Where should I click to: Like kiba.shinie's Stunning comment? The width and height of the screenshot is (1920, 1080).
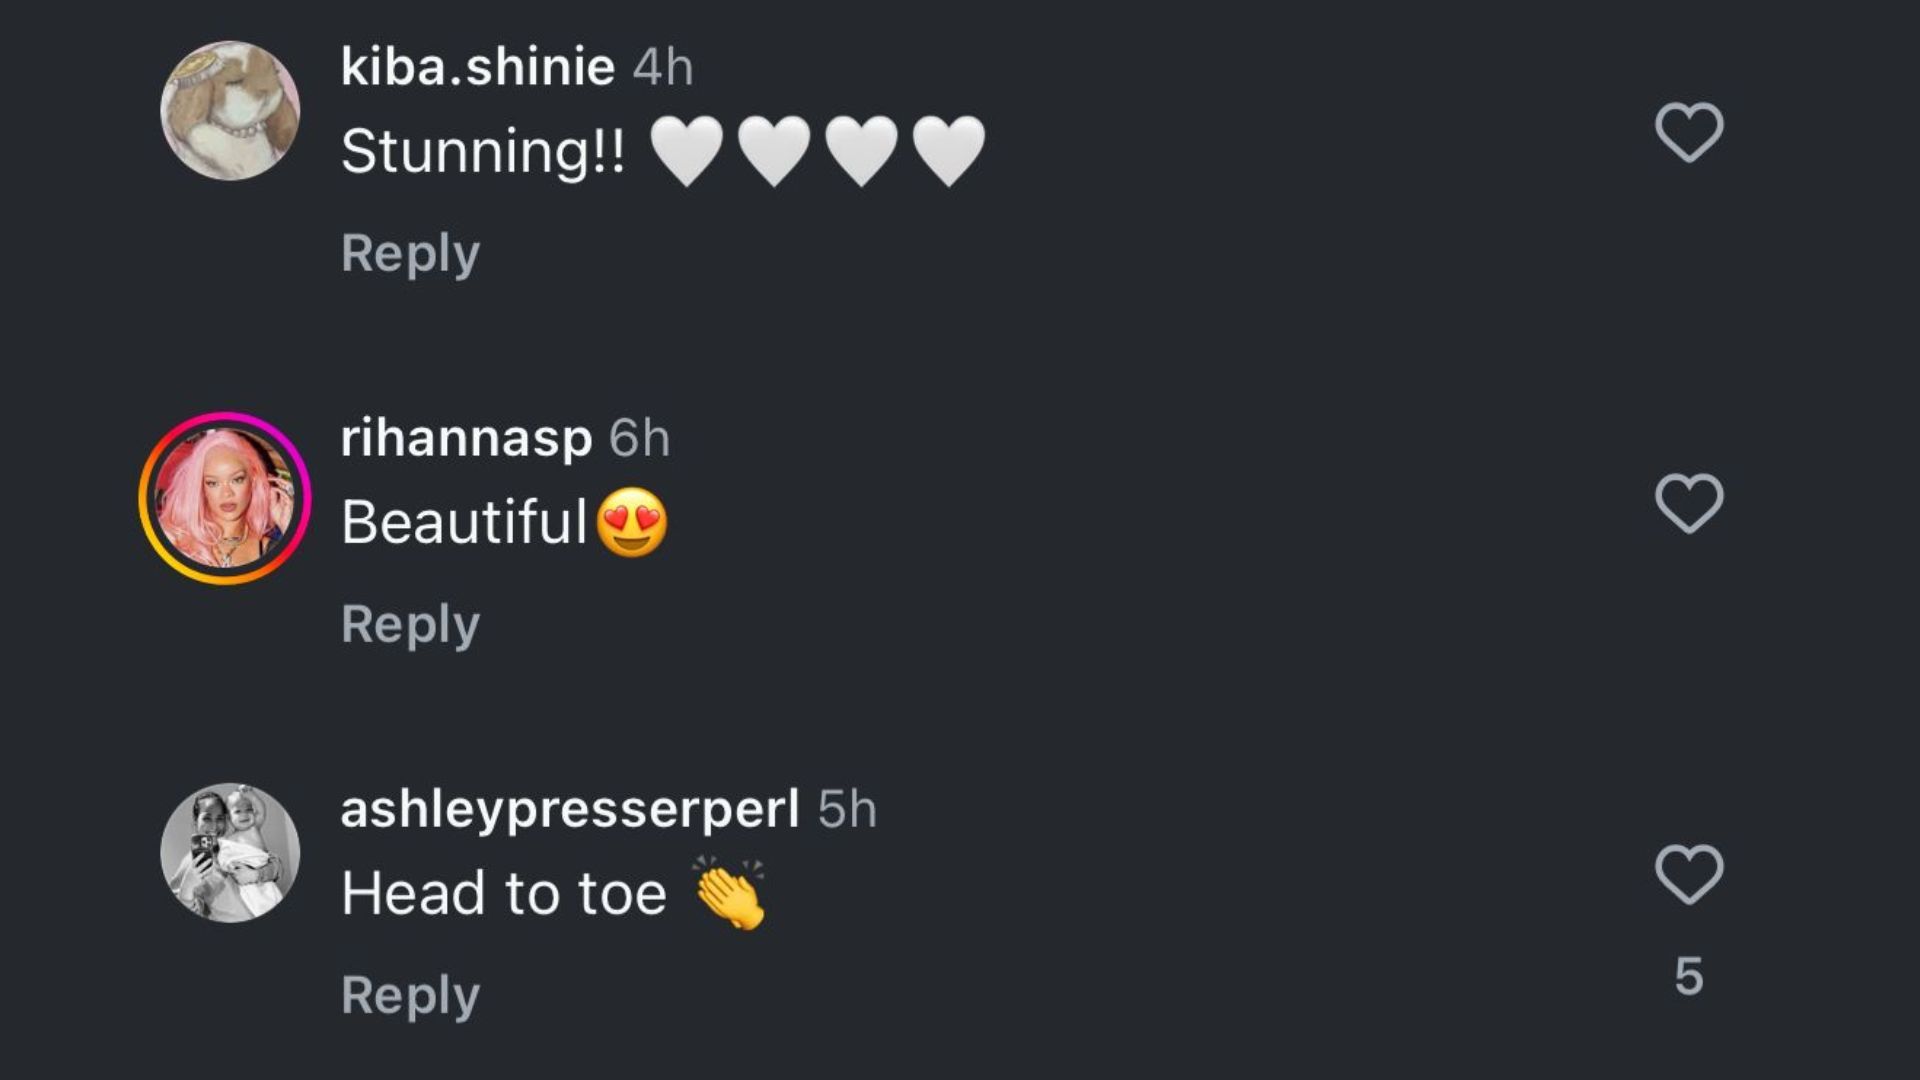click(x=1689, y=132)
